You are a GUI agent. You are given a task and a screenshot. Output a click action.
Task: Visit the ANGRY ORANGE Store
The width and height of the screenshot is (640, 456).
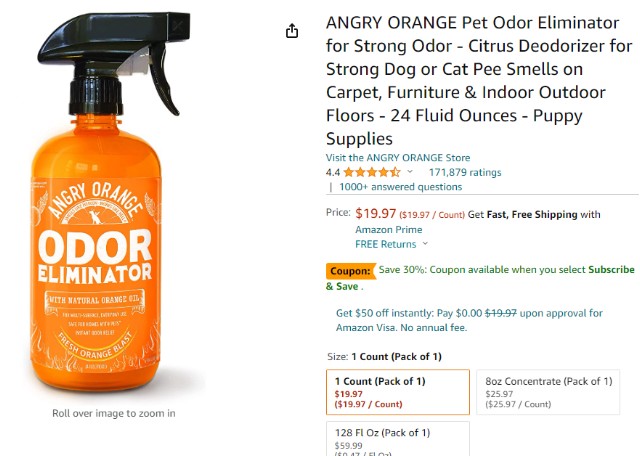pyautogui.click(x=397, y=158)
